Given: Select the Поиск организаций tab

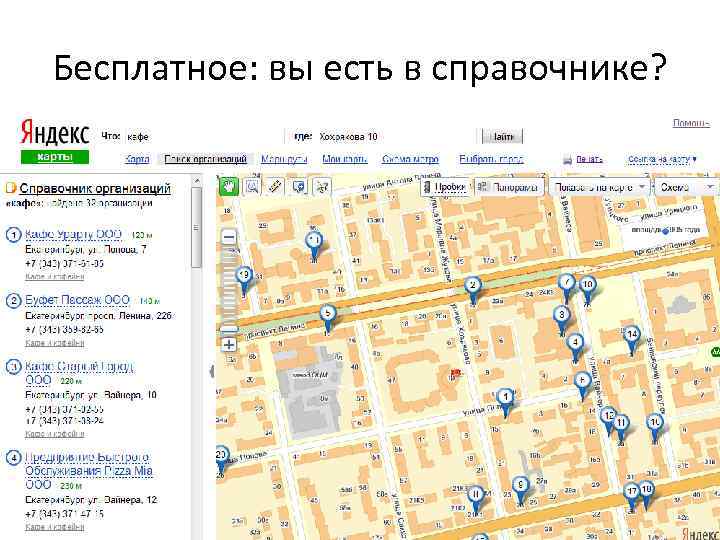Looking at the screenshot, I should click(205, 159).
